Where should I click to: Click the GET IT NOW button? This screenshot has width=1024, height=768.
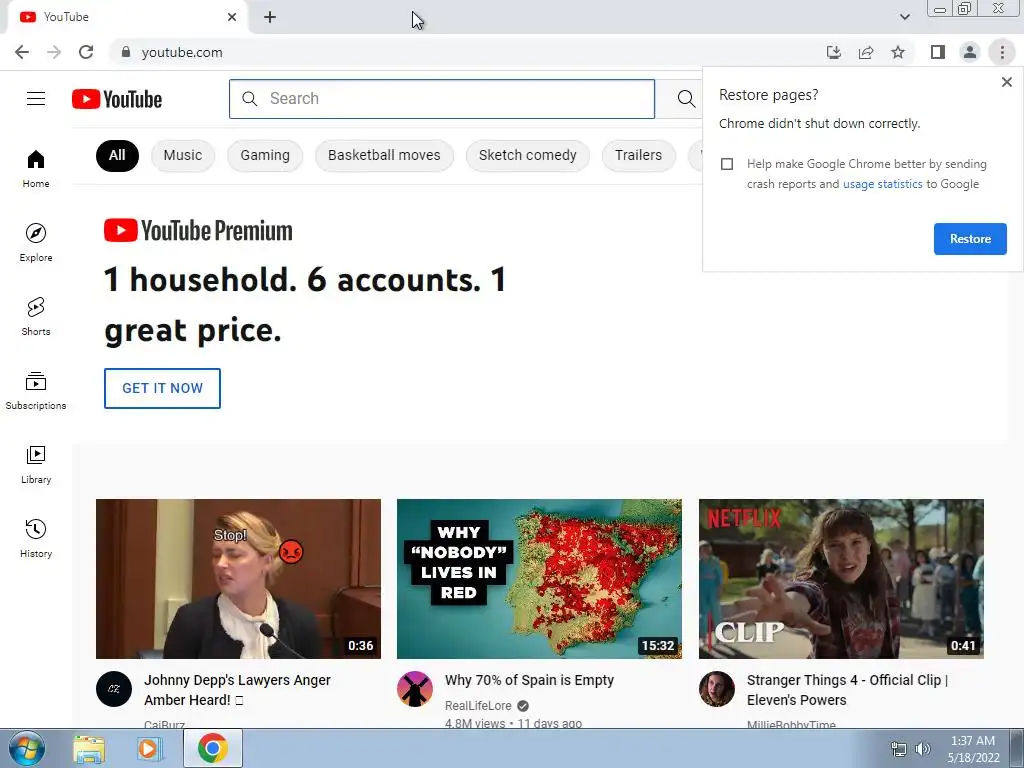click(162, 388)
